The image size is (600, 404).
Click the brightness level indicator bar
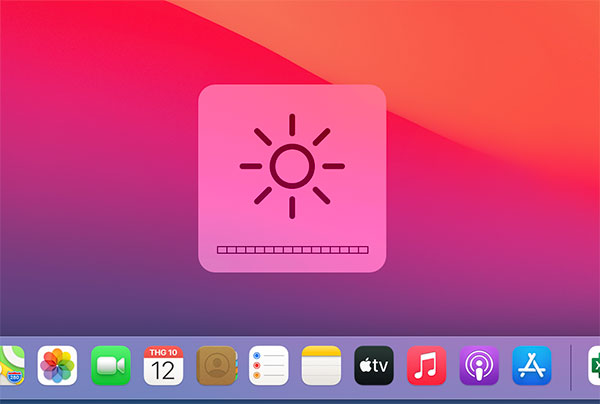coord(293,250)
